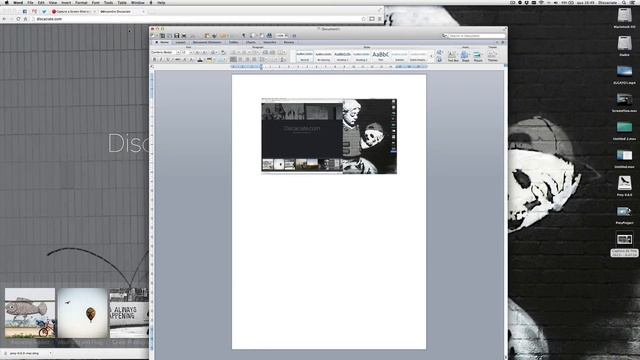The width and height of the screenshot is (640, 360).
Task: Bookmark the page with Chrome's star icon
Action: click(363, 19)
